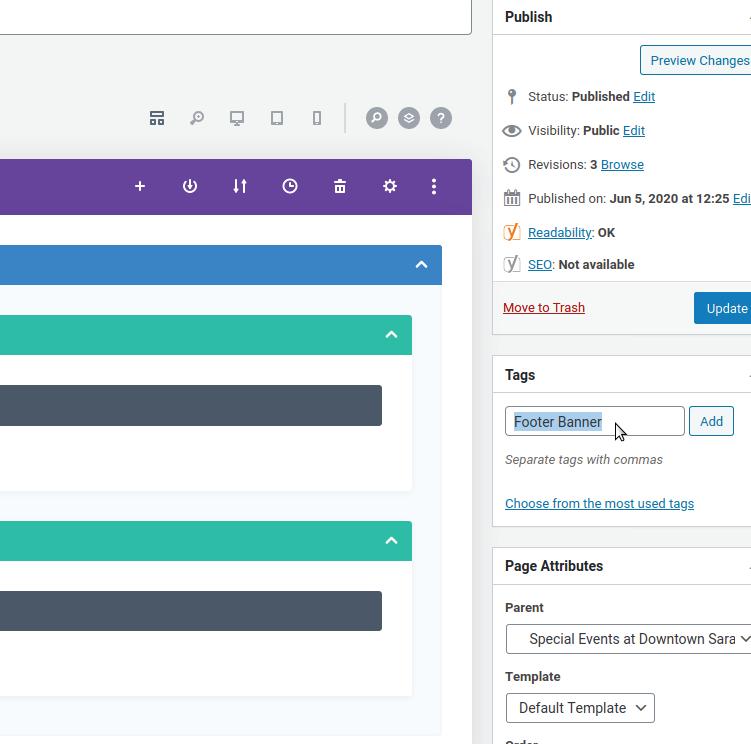Click the Footer Banner tag input field

click(x=594, y=421)
